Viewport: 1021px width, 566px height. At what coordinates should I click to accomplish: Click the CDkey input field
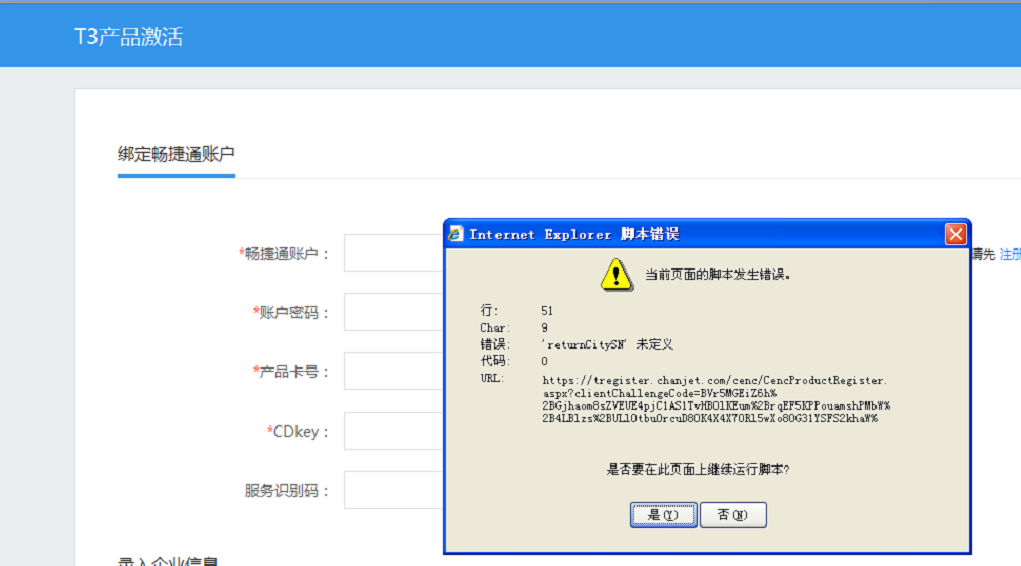click(394, 431)
